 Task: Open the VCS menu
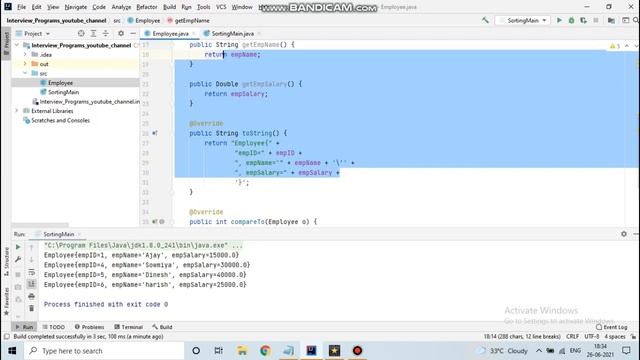[221, 7]
